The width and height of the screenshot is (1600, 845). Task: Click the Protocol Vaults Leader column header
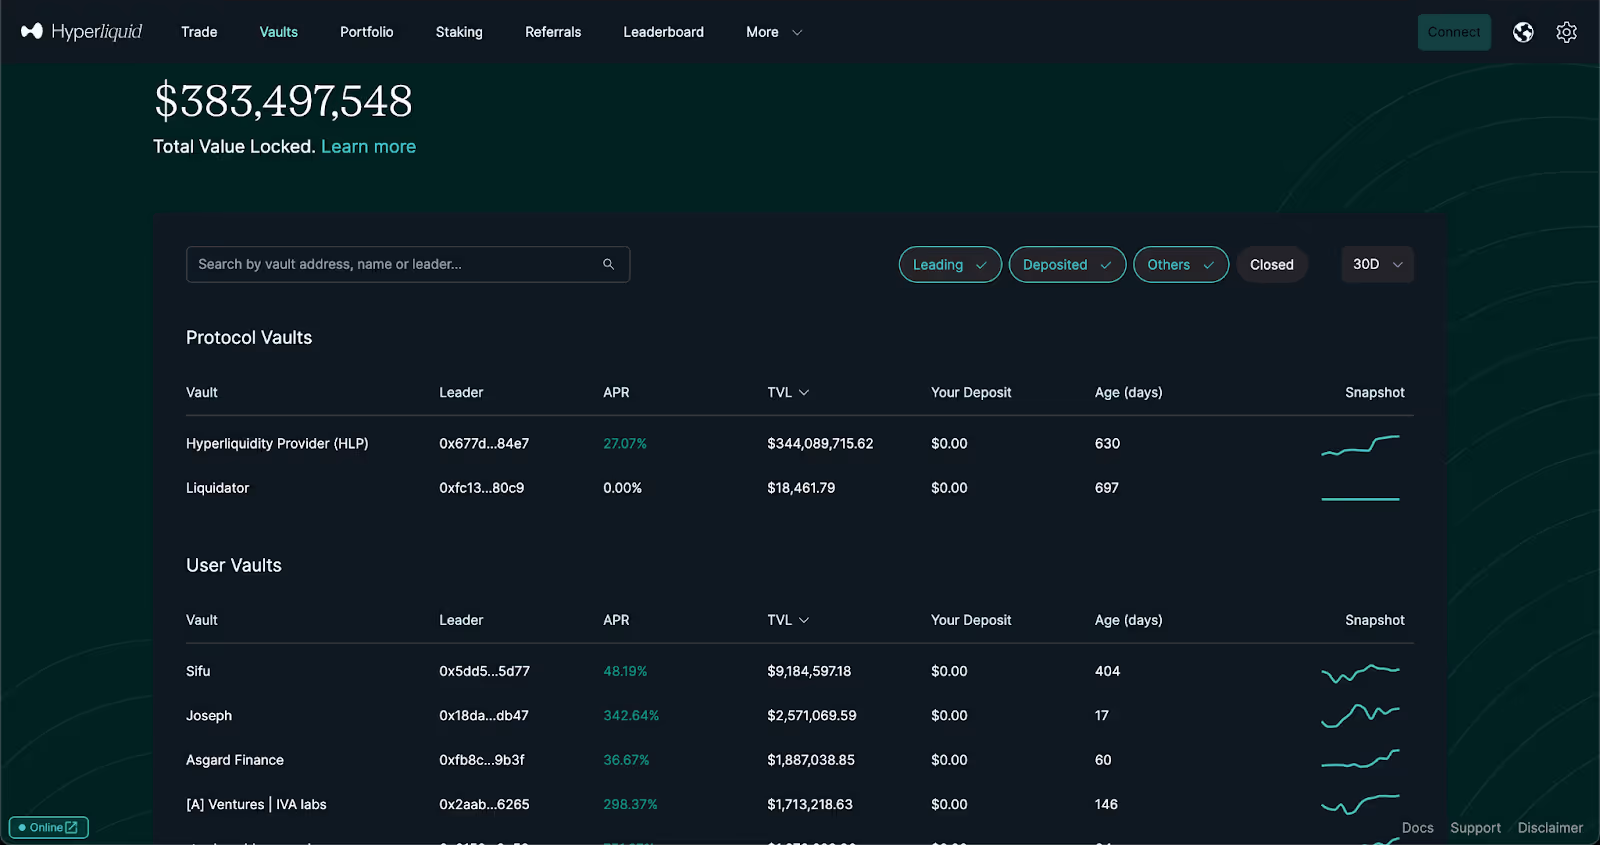(x=461, y=392)
